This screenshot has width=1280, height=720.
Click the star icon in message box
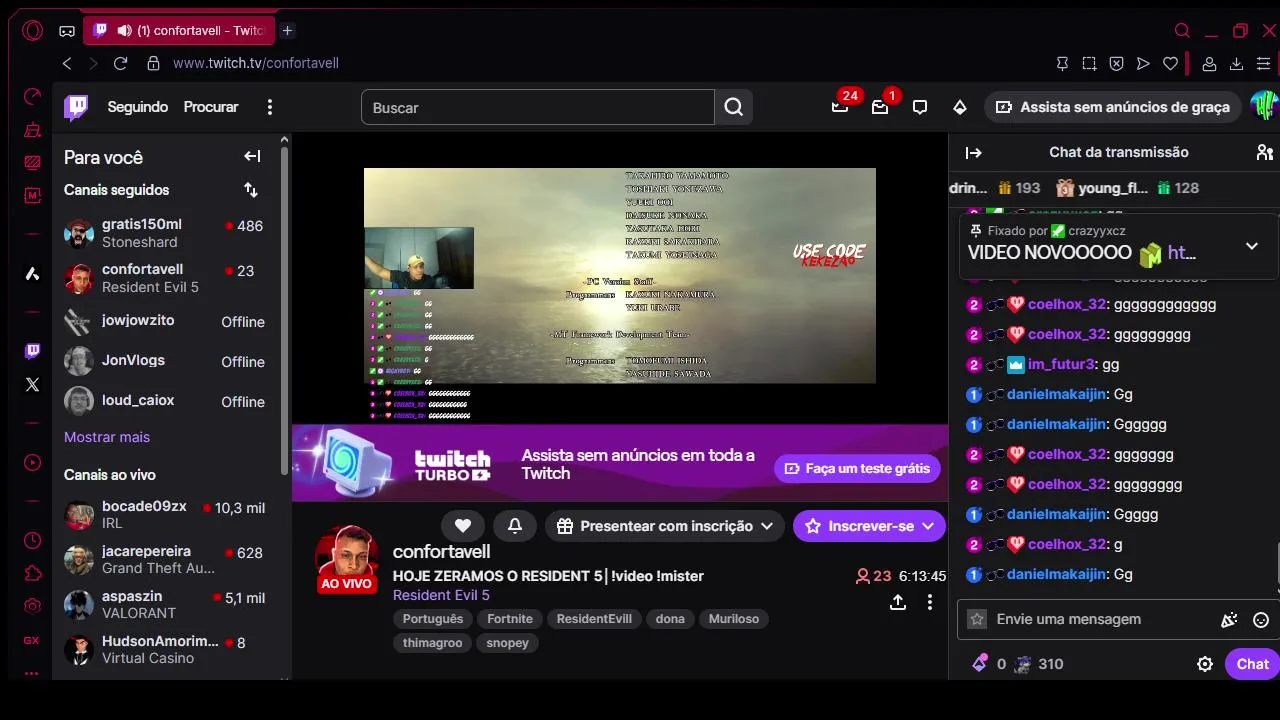pyautogui.click(x=977, y=619)
